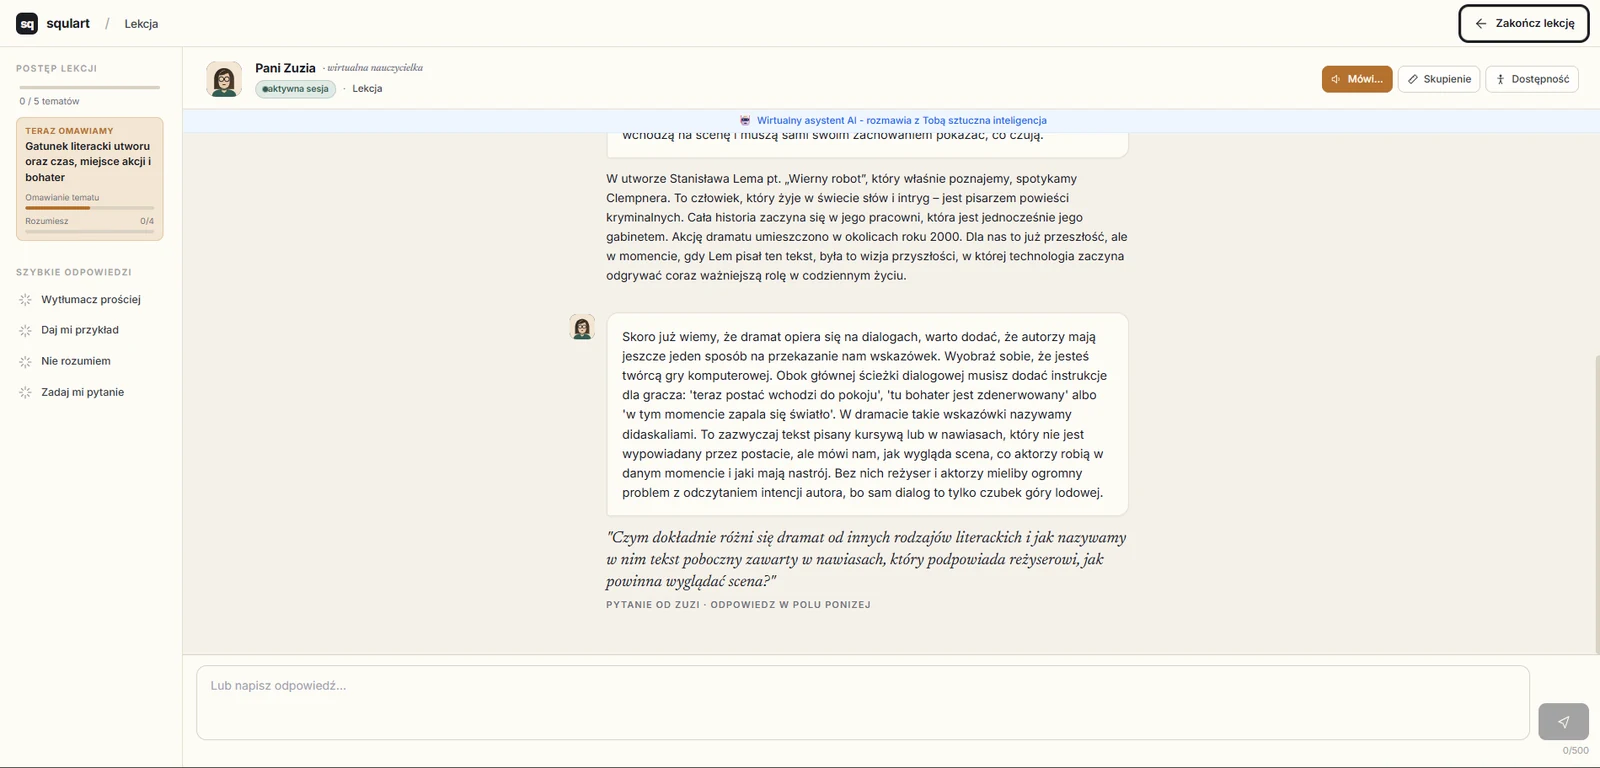Click the "Wirtualny asystent AI" banner text
This screenshot has width=1600, height=768.
coord(902,120)
